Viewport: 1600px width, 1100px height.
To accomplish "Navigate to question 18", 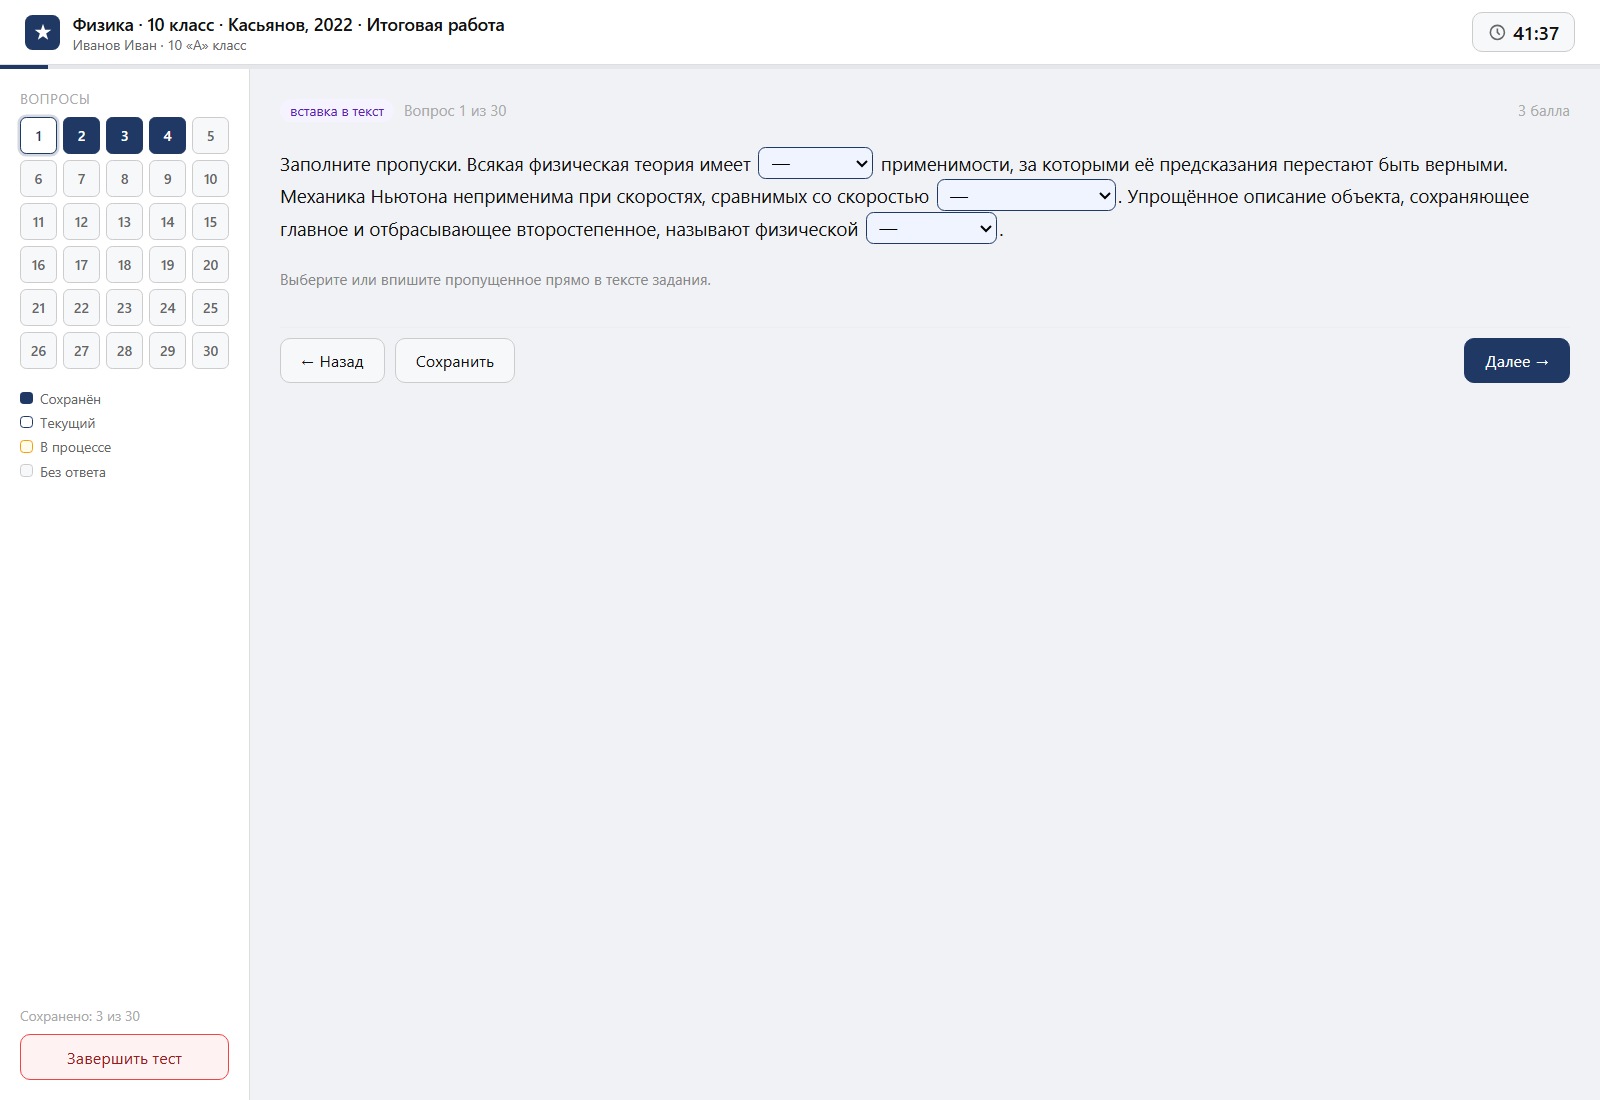I will pyautogui.click(x=124, y=265).
